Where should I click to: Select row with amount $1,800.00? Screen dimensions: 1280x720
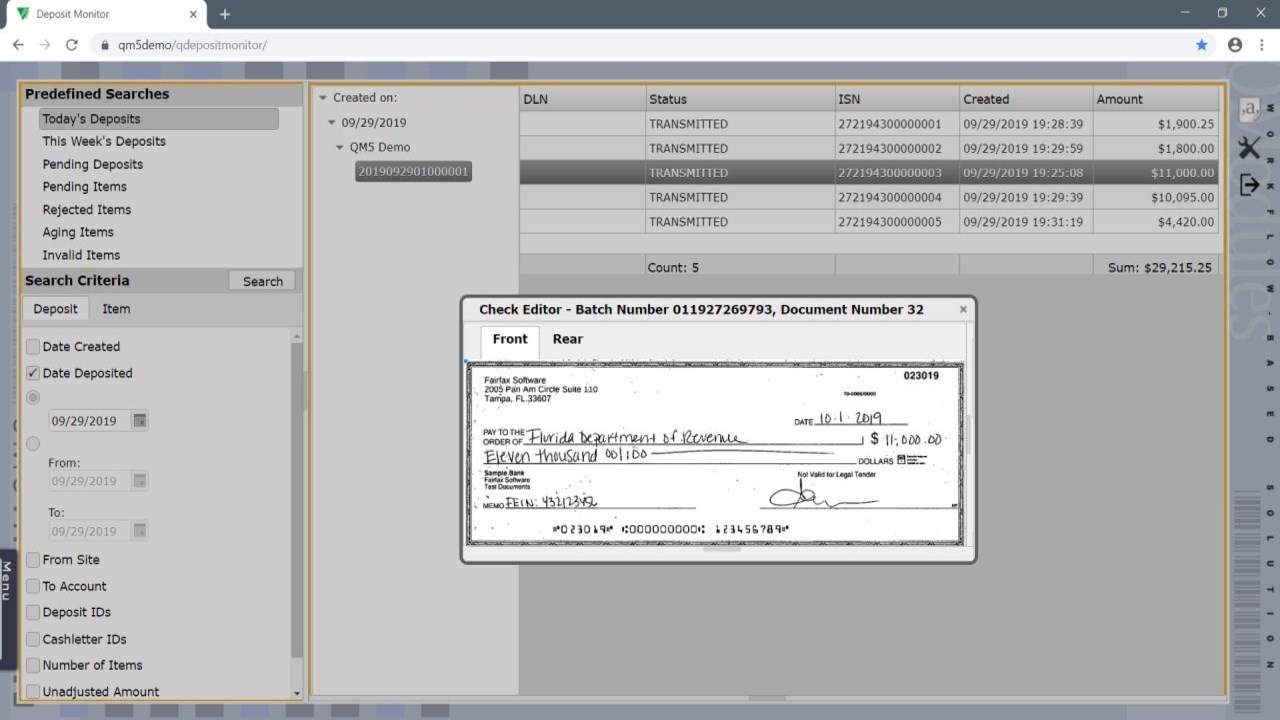tap(869, 149)
